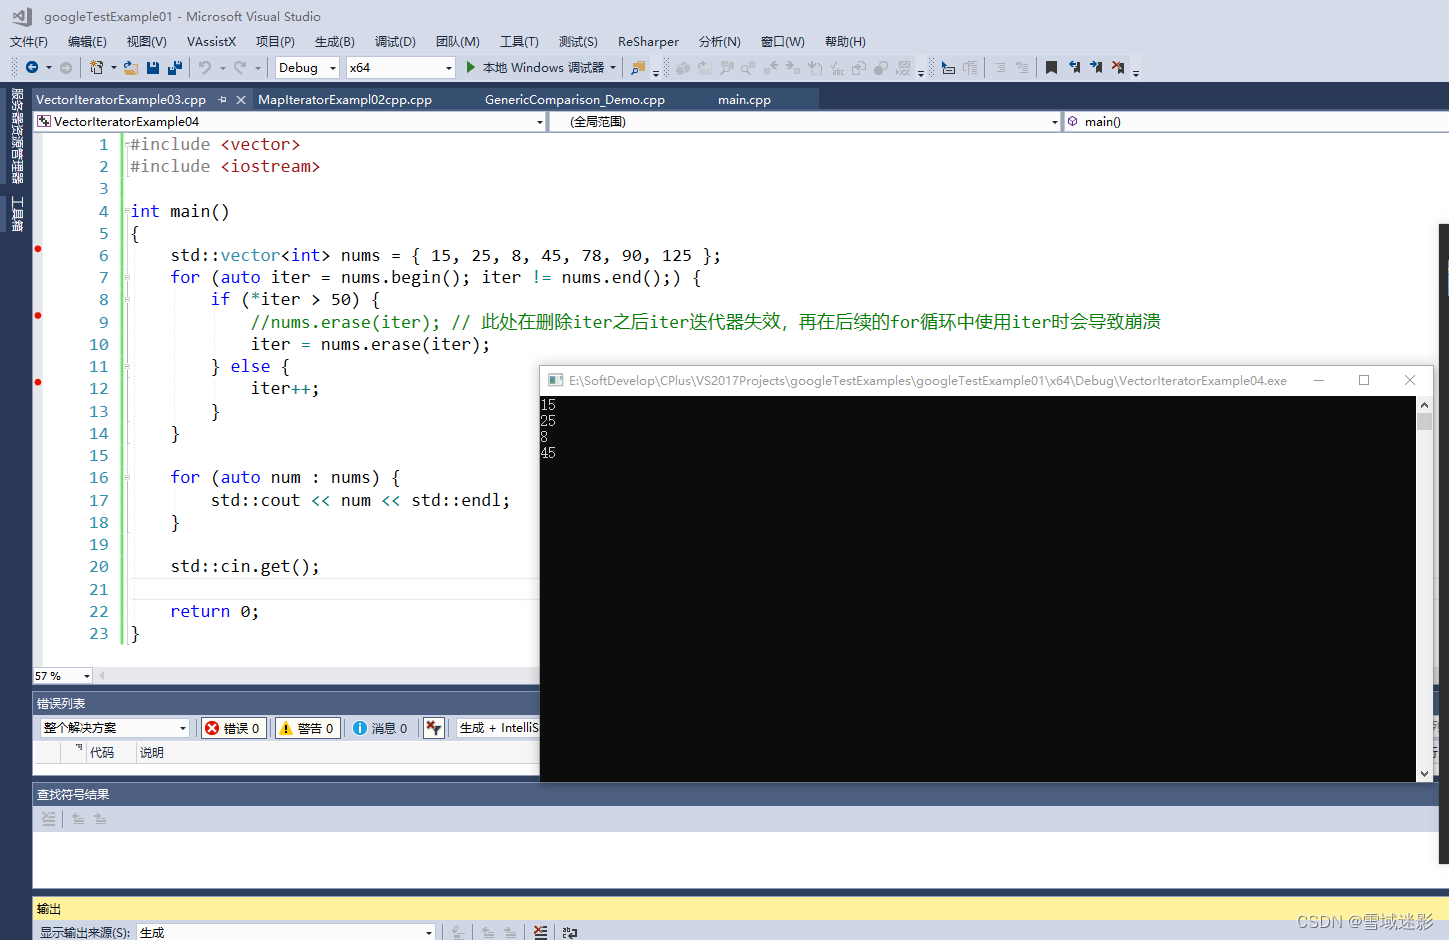This screenshot has height=940, width=1449.
Task: Click the Error List (错误列表) panel title
Action: [x=61, y=703]
